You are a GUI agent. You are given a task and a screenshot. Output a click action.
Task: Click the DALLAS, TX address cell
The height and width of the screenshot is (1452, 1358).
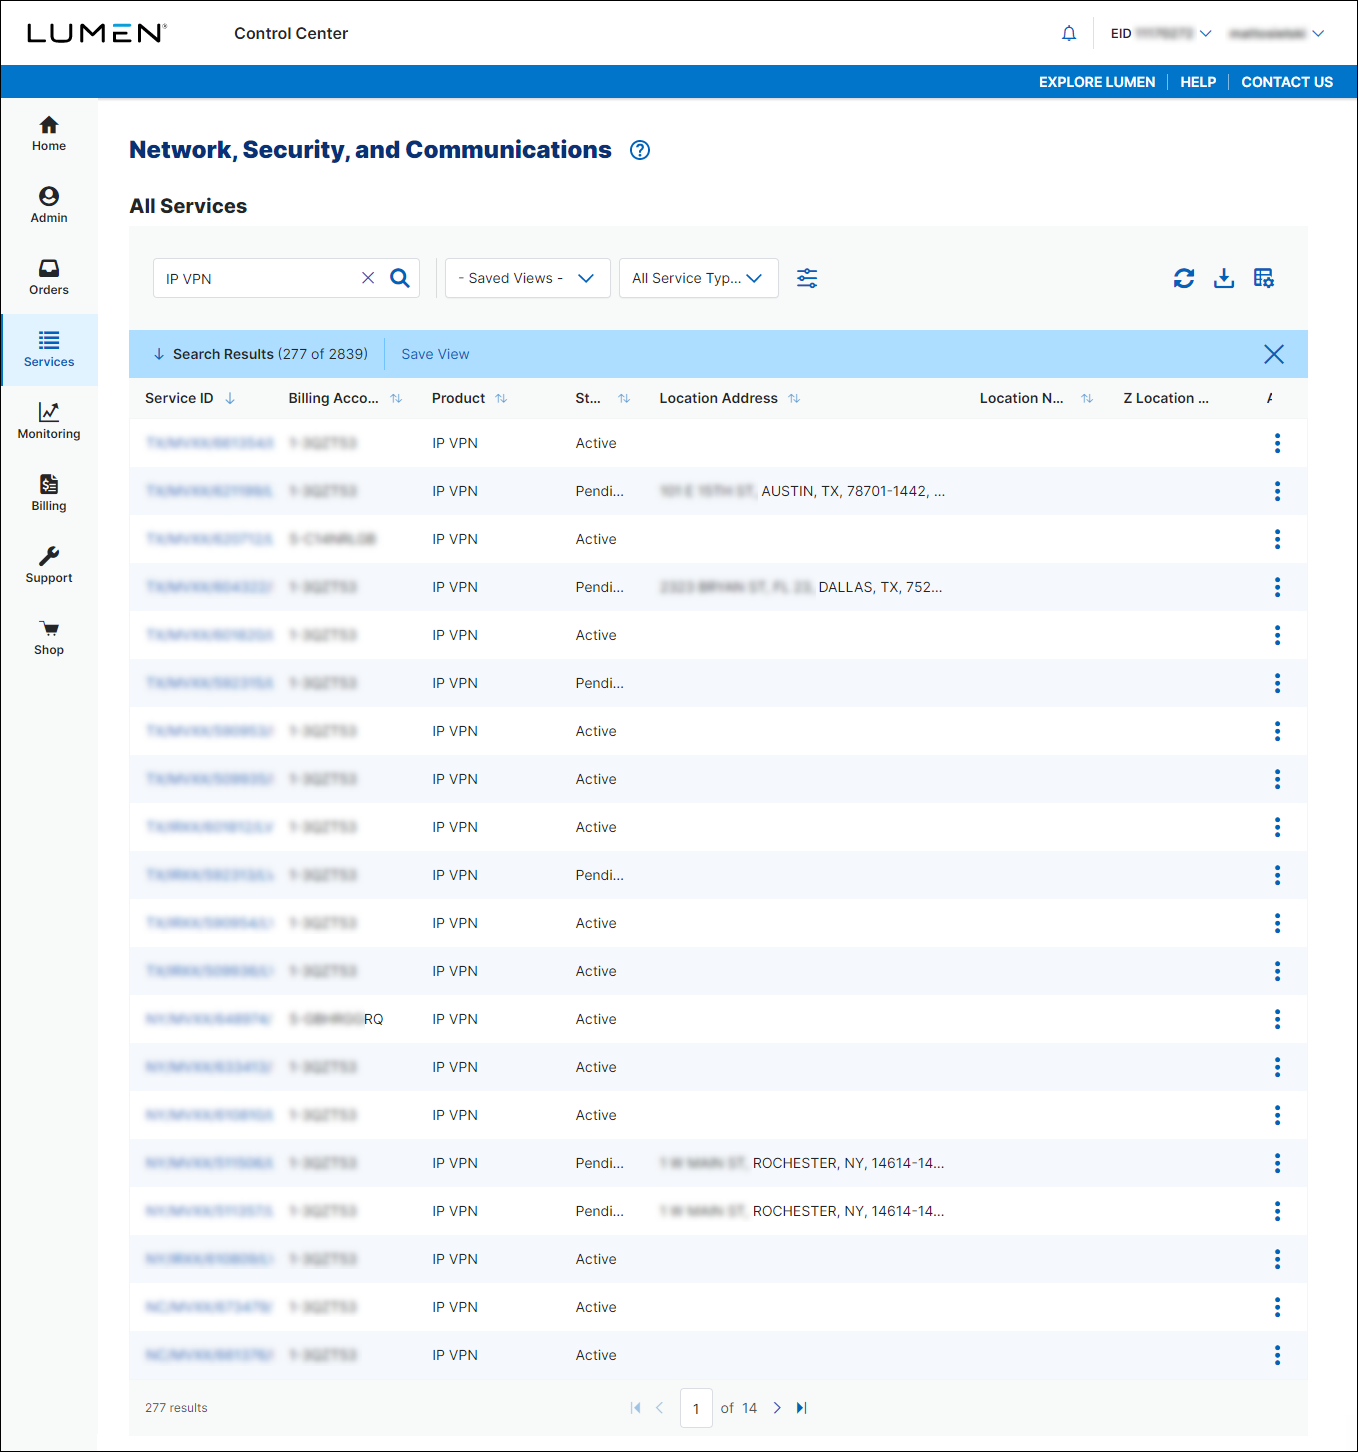[801, 587]
